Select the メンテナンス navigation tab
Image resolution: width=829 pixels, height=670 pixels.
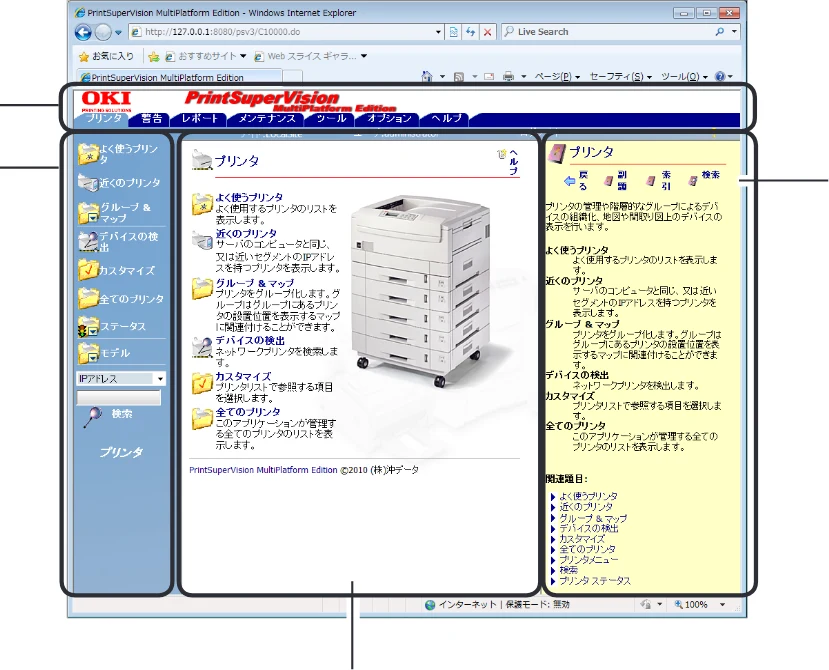click(x=267, y=119)
